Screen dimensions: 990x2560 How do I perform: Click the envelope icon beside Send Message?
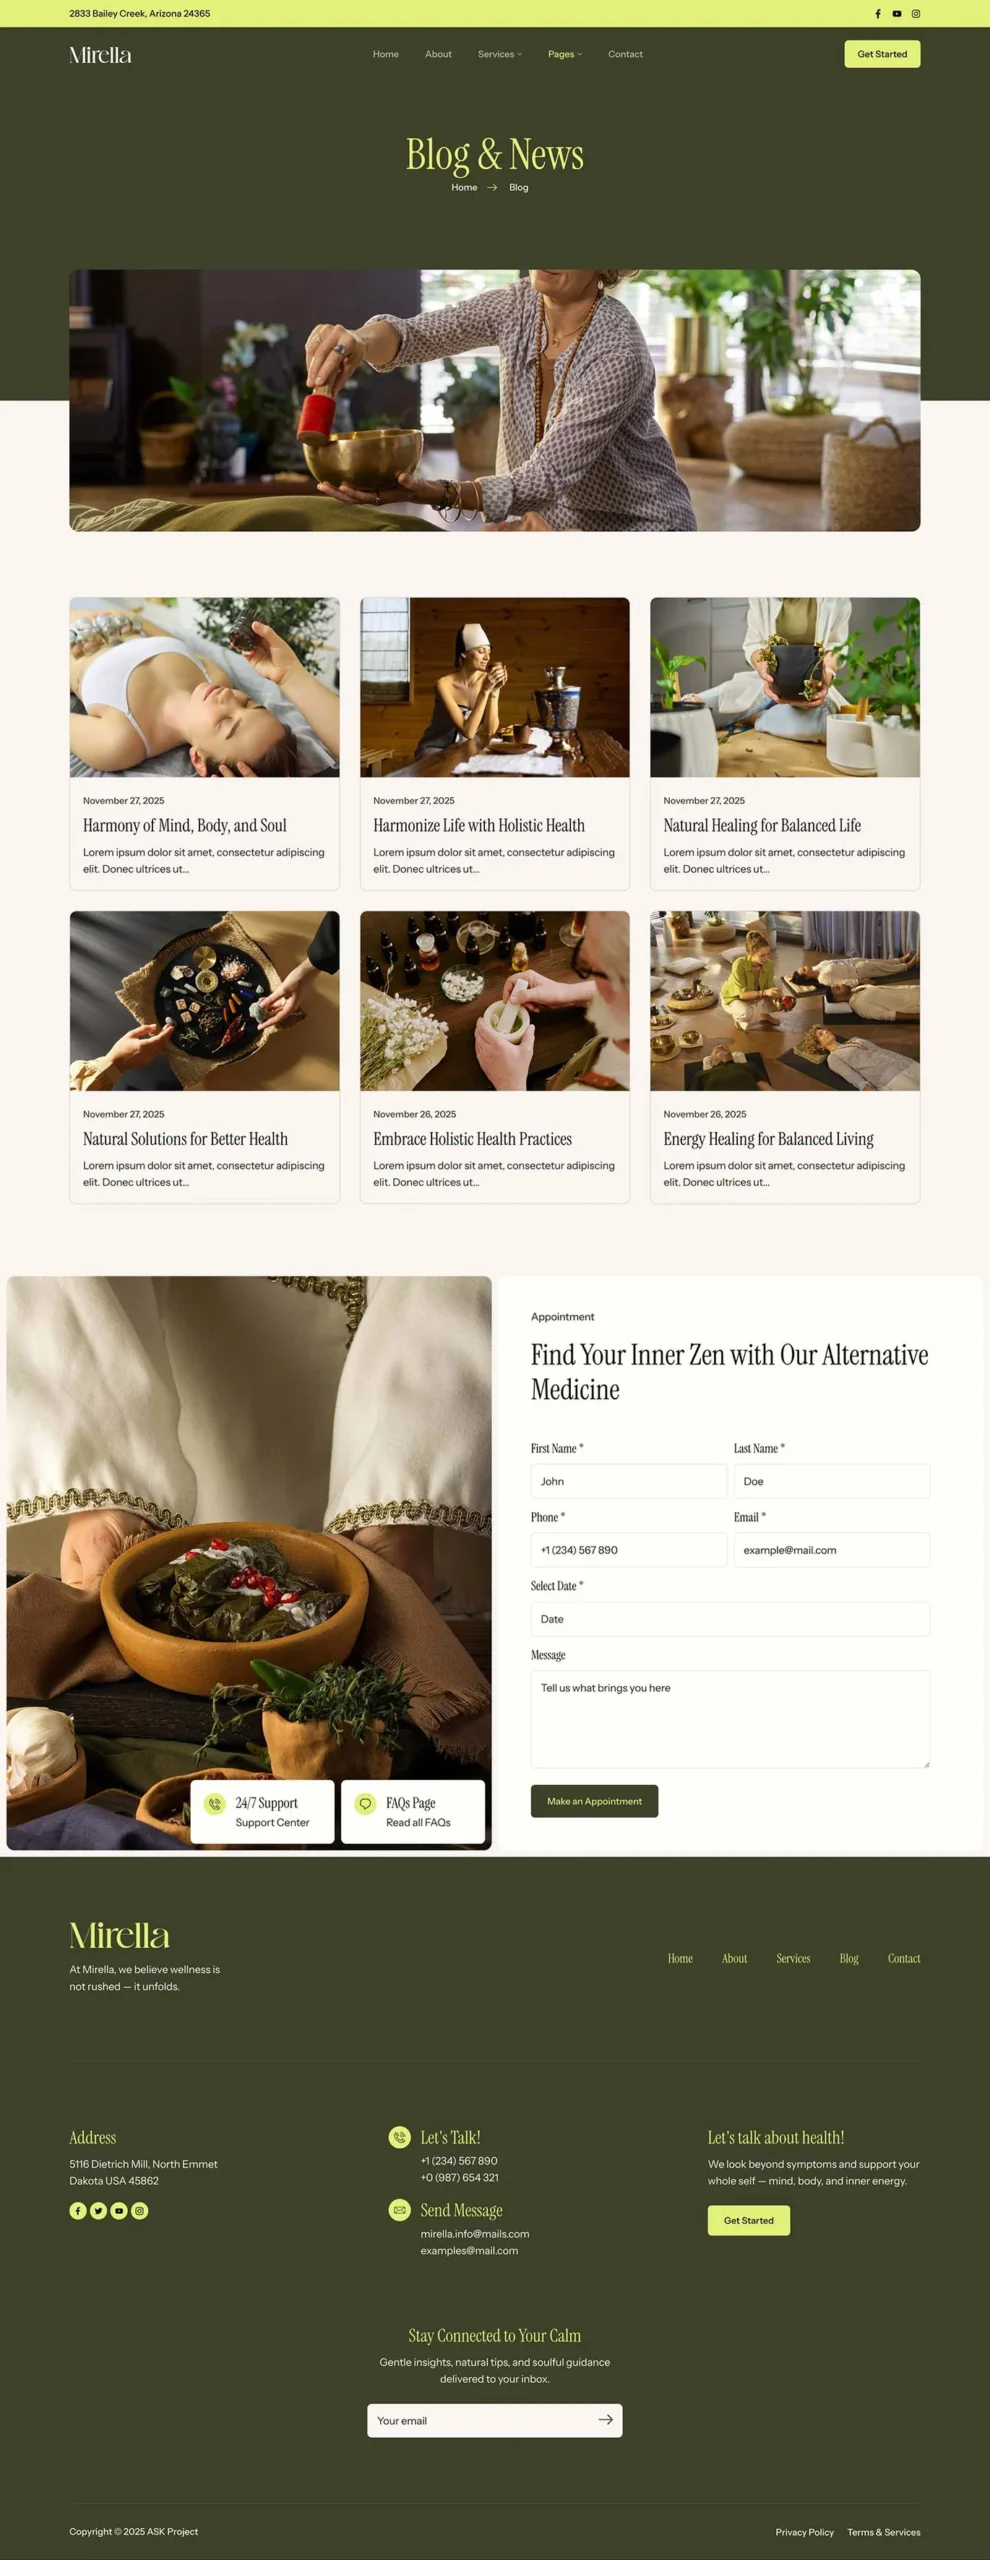tap(399, 2209)
